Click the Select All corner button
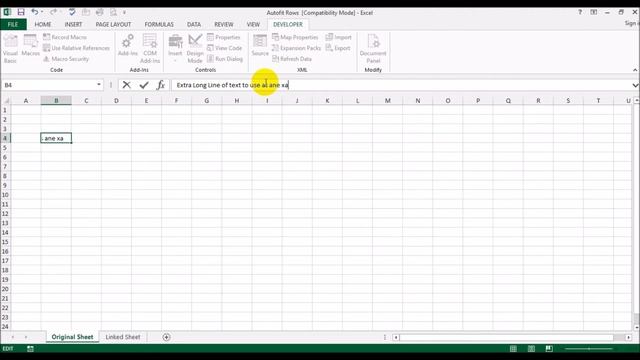 (5, 100)
